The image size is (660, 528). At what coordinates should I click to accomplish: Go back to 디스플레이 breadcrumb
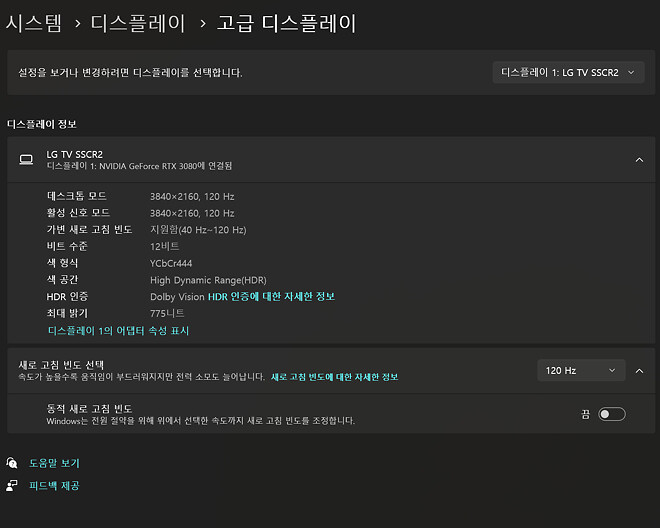coord(138,23)
